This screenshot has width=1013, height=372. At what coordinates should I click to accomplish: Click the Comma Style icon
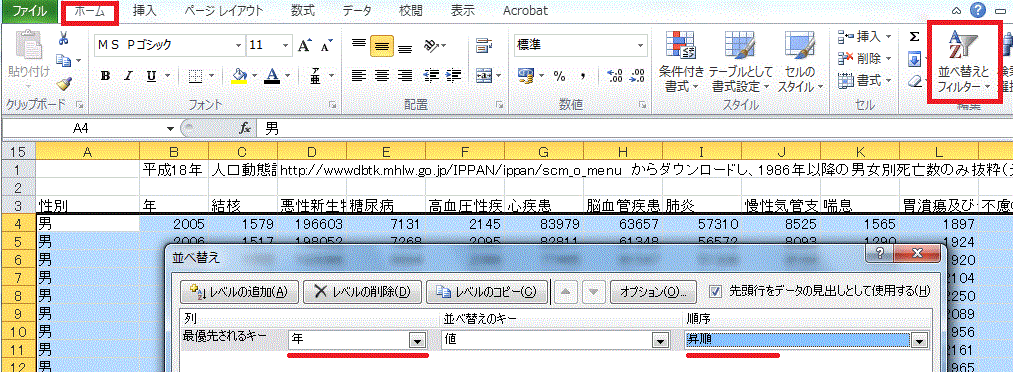pos(583,76)
